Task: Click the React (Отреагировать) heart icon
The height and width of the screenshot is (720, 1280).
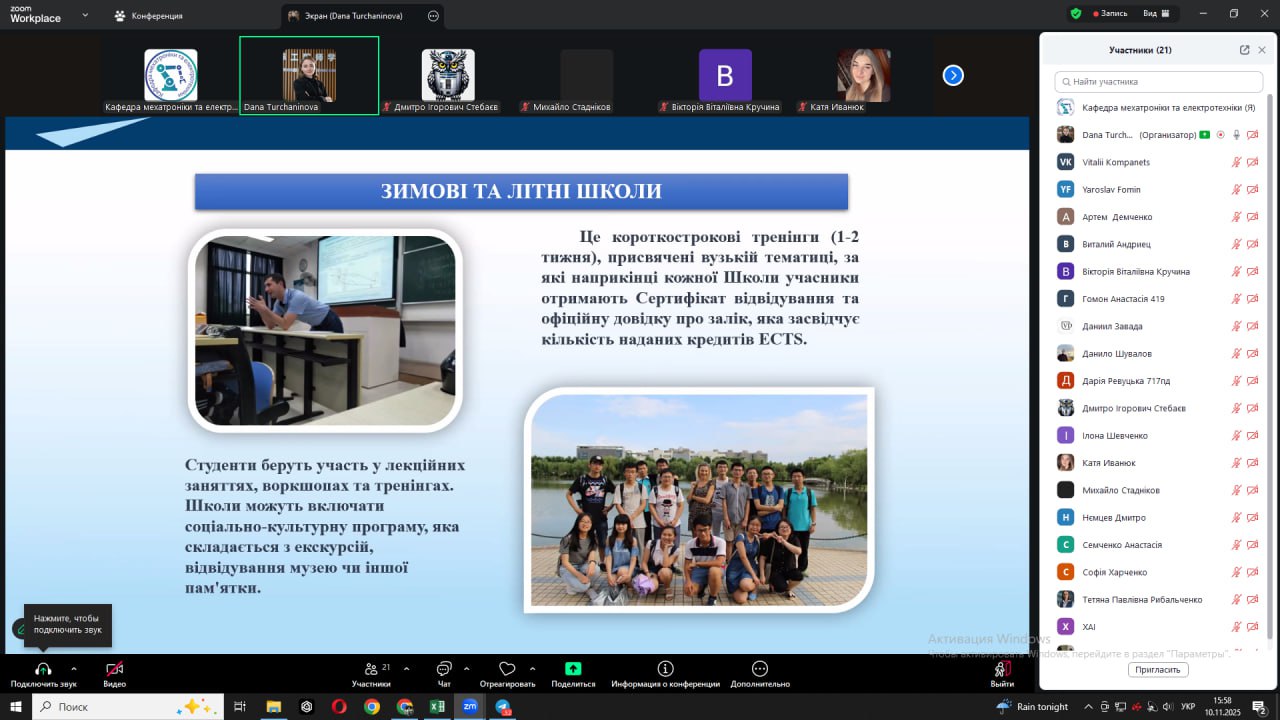Action: click(x=507, y=669)
